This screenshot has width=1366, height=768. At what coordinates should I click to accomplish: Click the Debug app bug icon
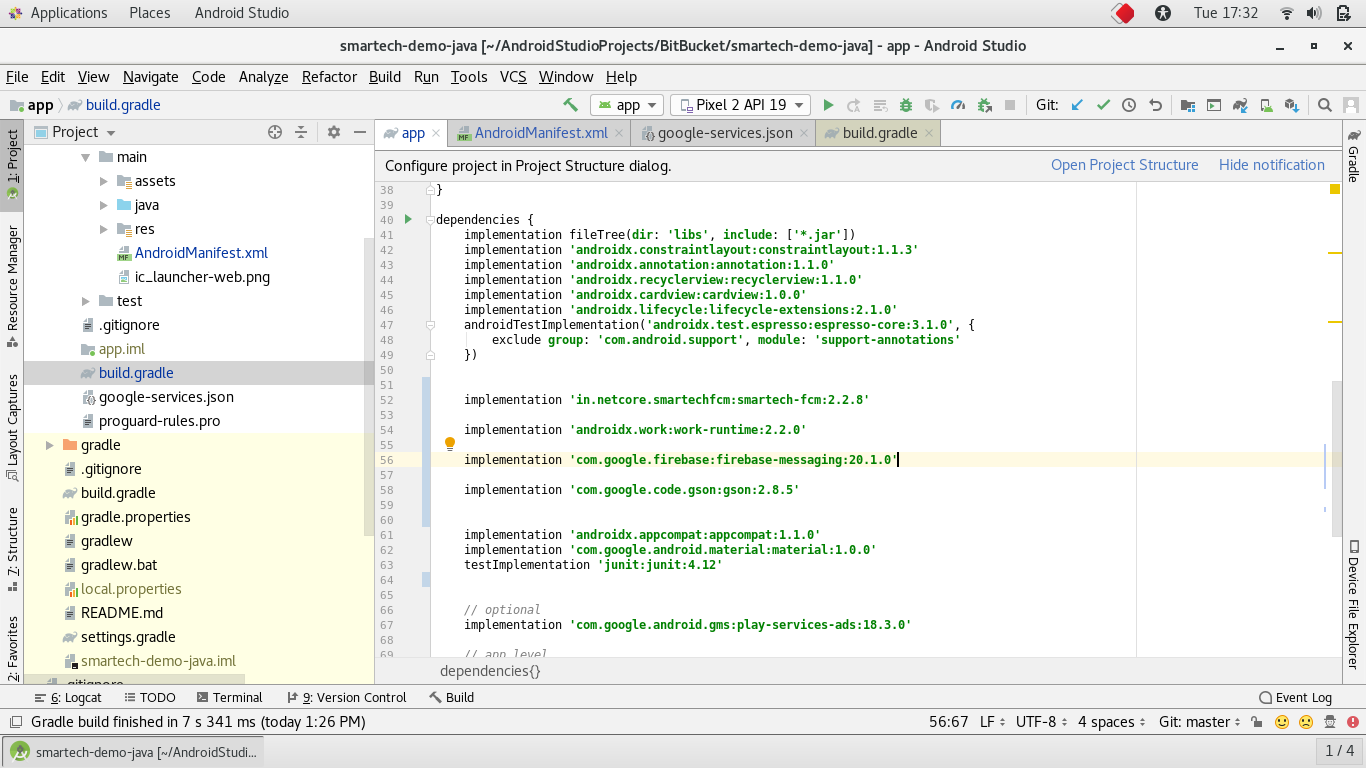click(906, 105)
